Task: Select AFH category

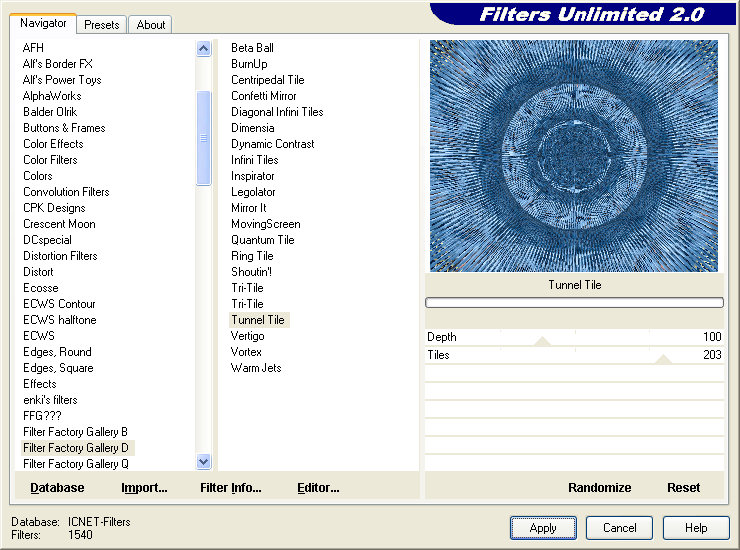Action: [33, 48]
